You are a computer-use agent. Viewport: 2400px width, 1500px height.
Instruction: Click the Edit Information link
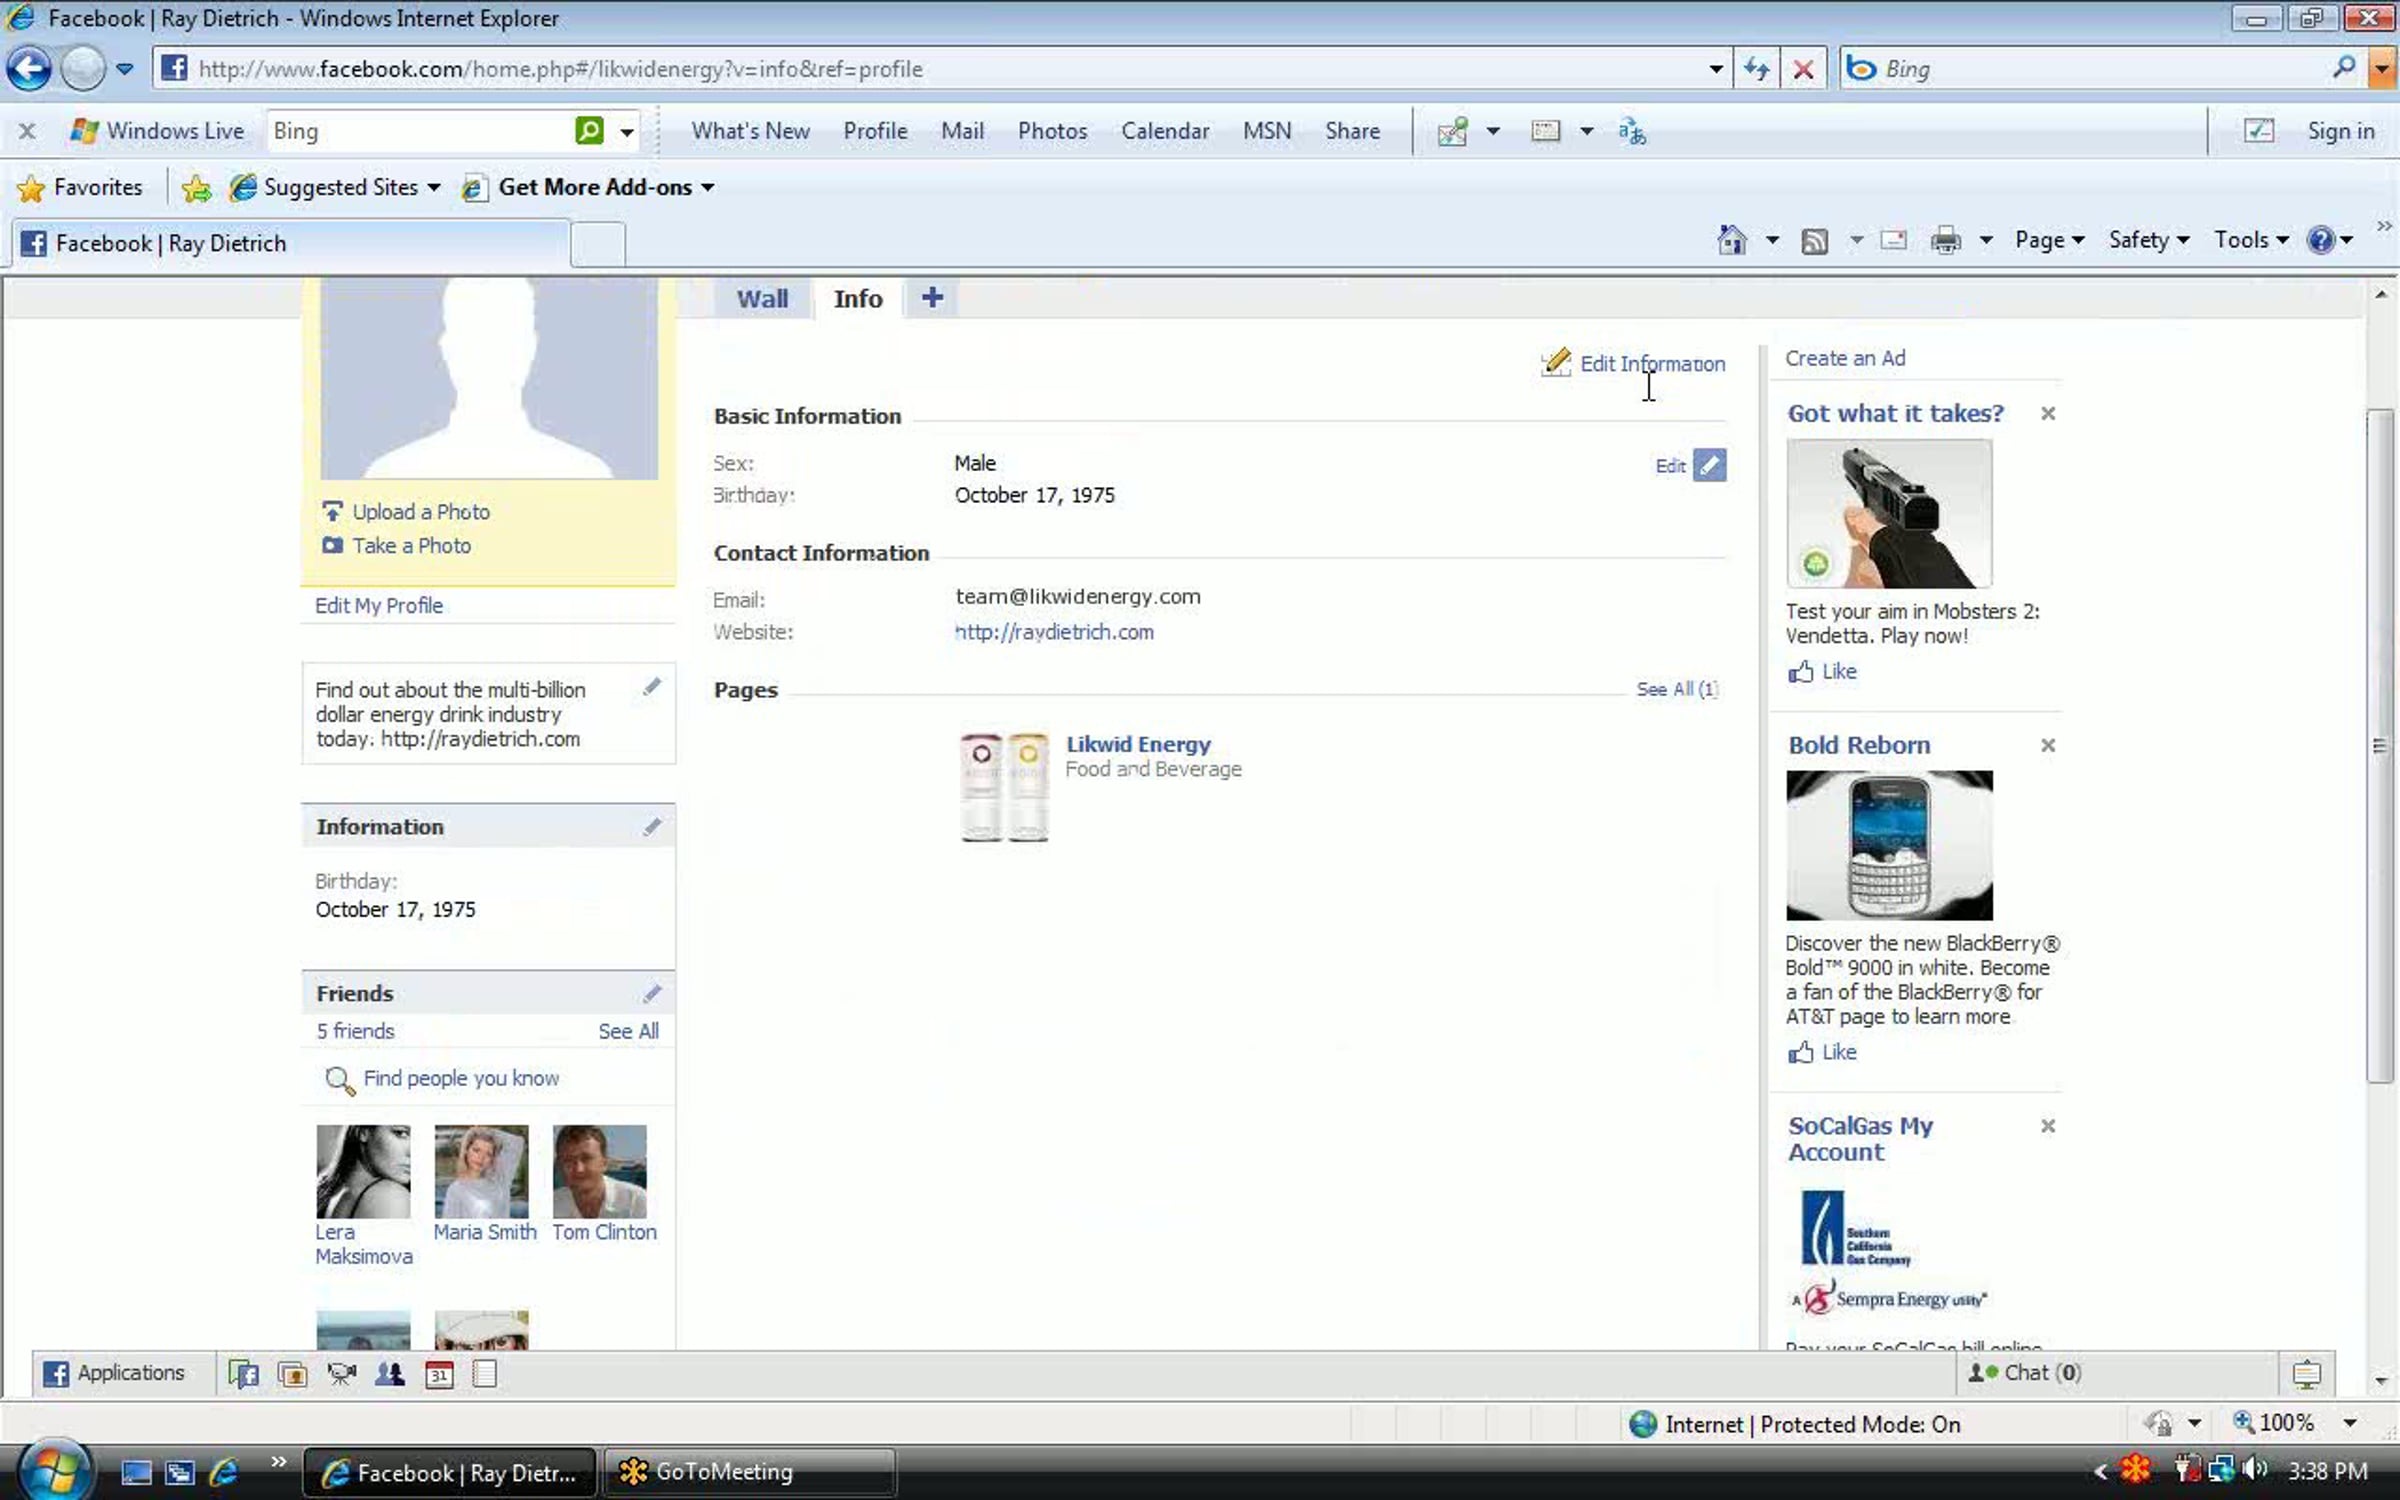pyautogui.click(x=1652, y=364)
